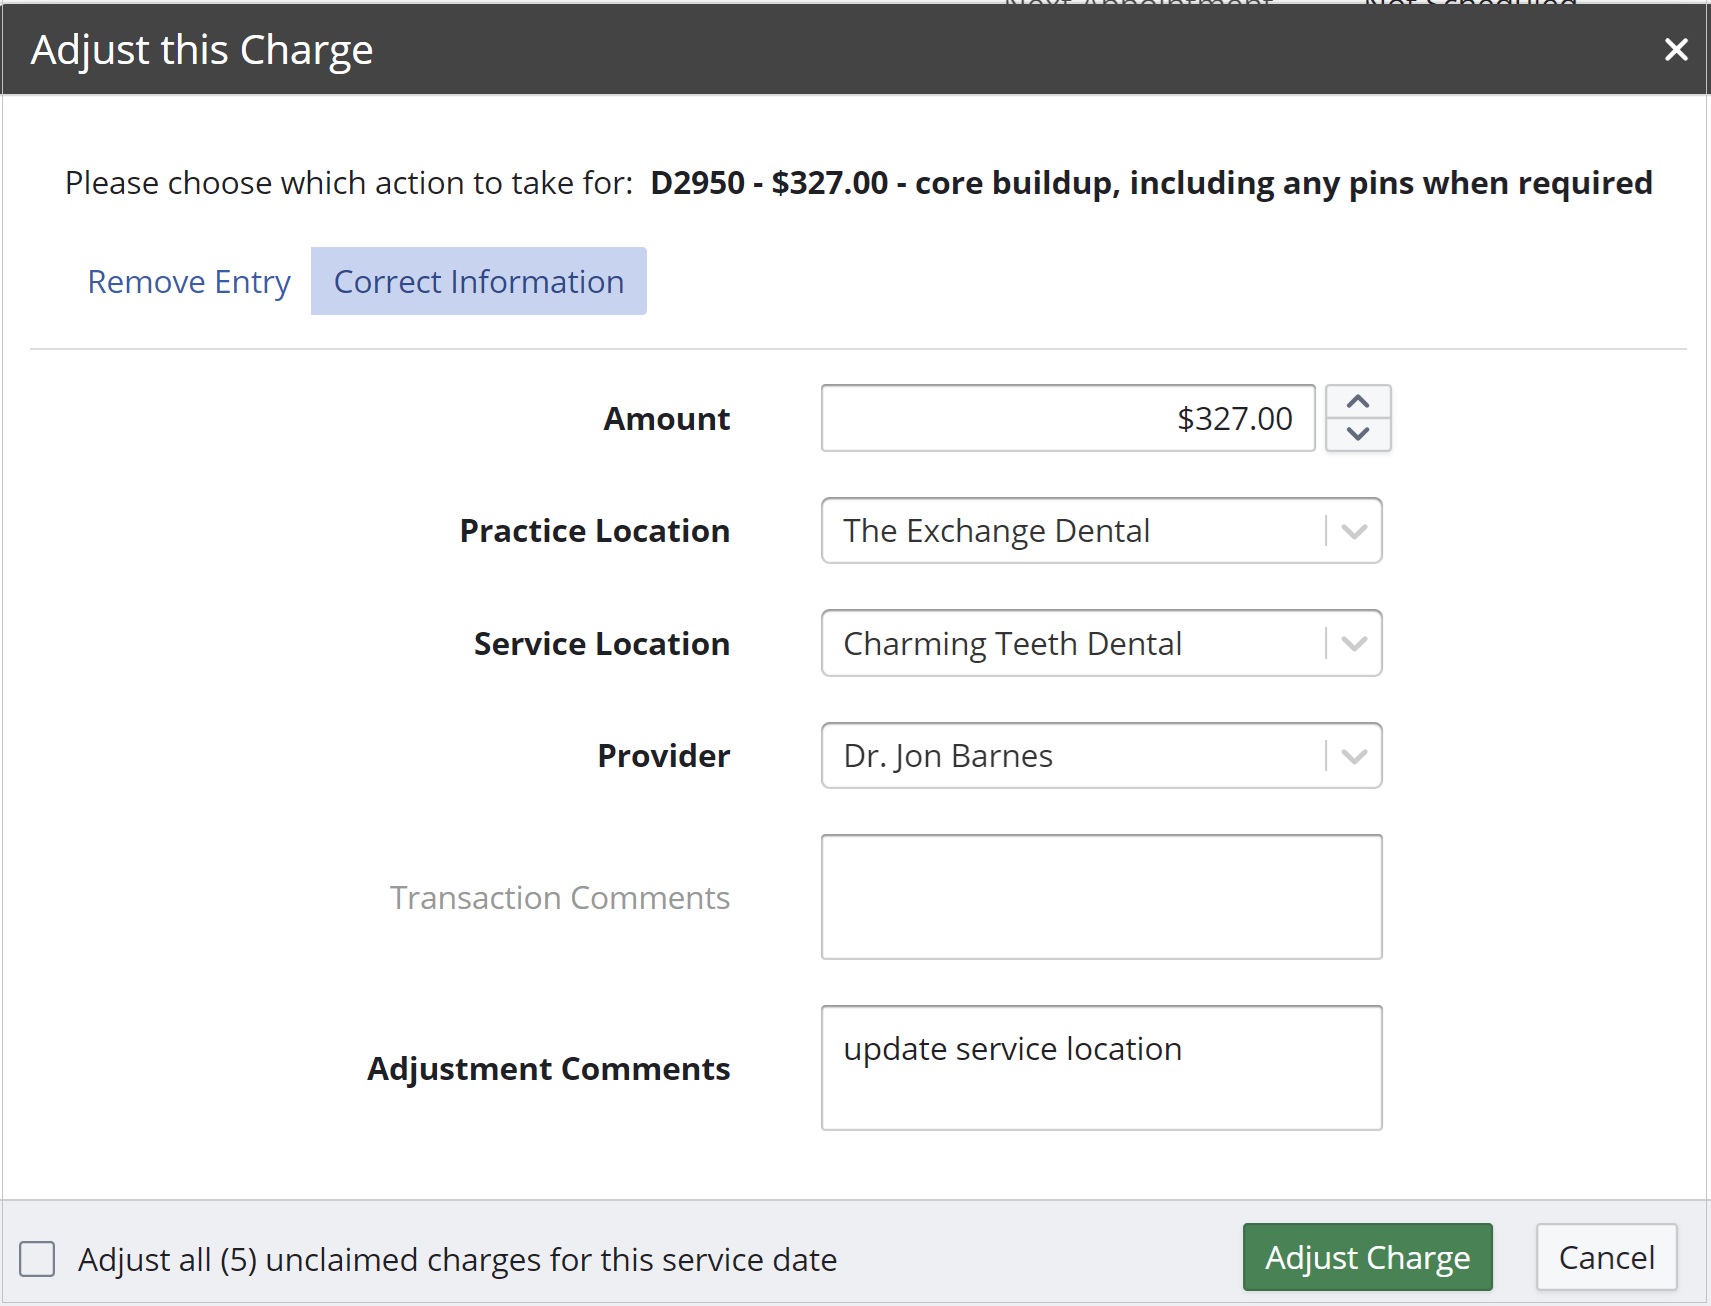Click the Service Location chevron arrow
The width and height of the screenshot is (1711, 1306).
point(1354,643)
